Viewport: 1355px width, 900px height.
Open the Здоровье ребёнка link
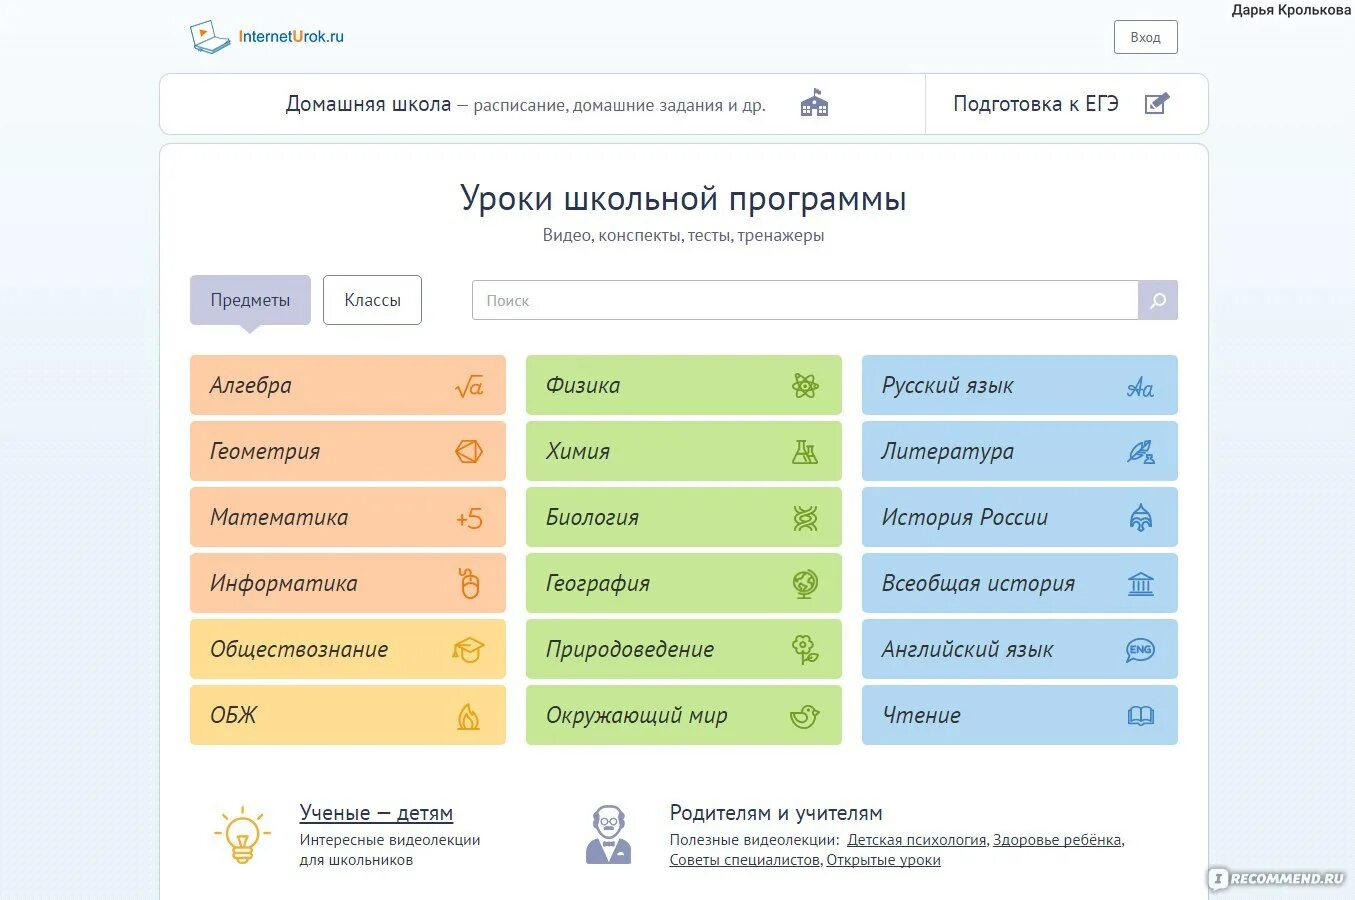pos(1057,840)
